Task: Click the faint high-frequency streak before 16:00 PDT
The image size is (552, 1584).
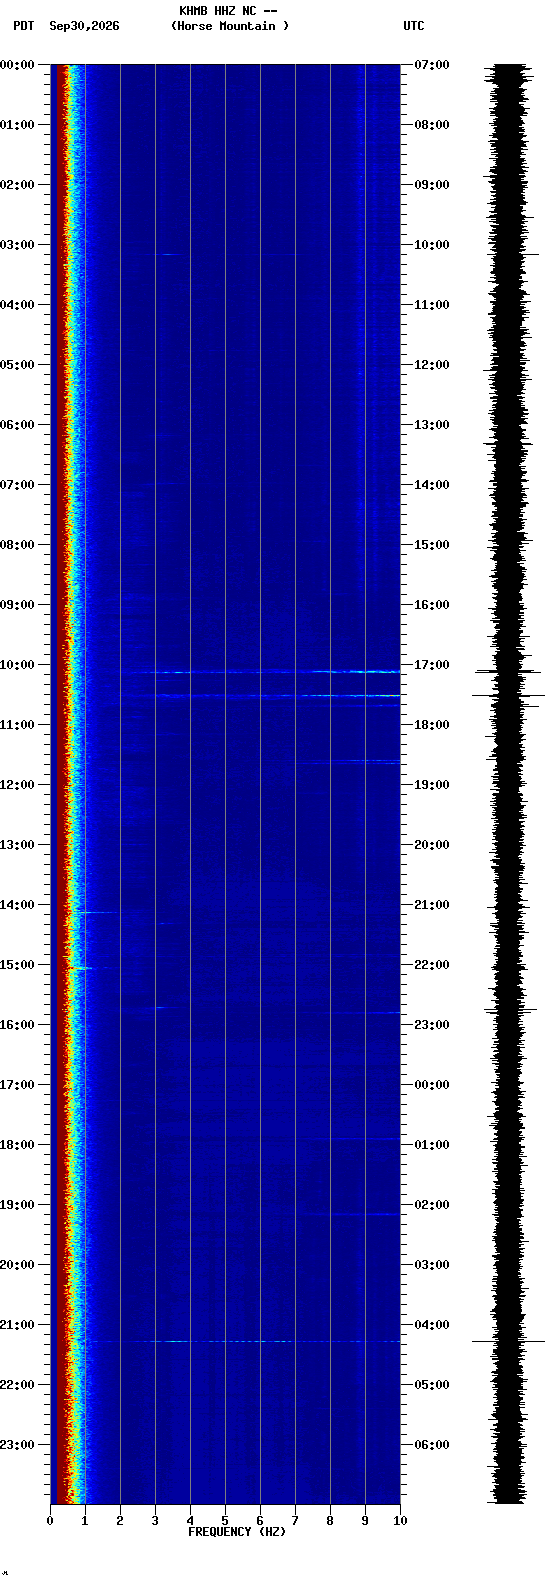Action: point(355,1013)
